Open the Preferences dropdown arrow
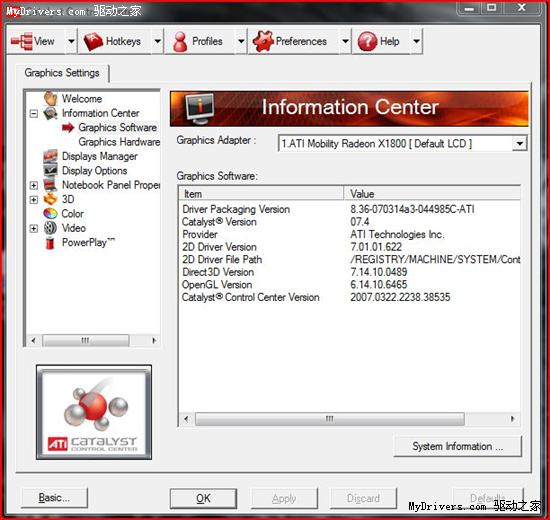550x520 pixels. point(346,41)
